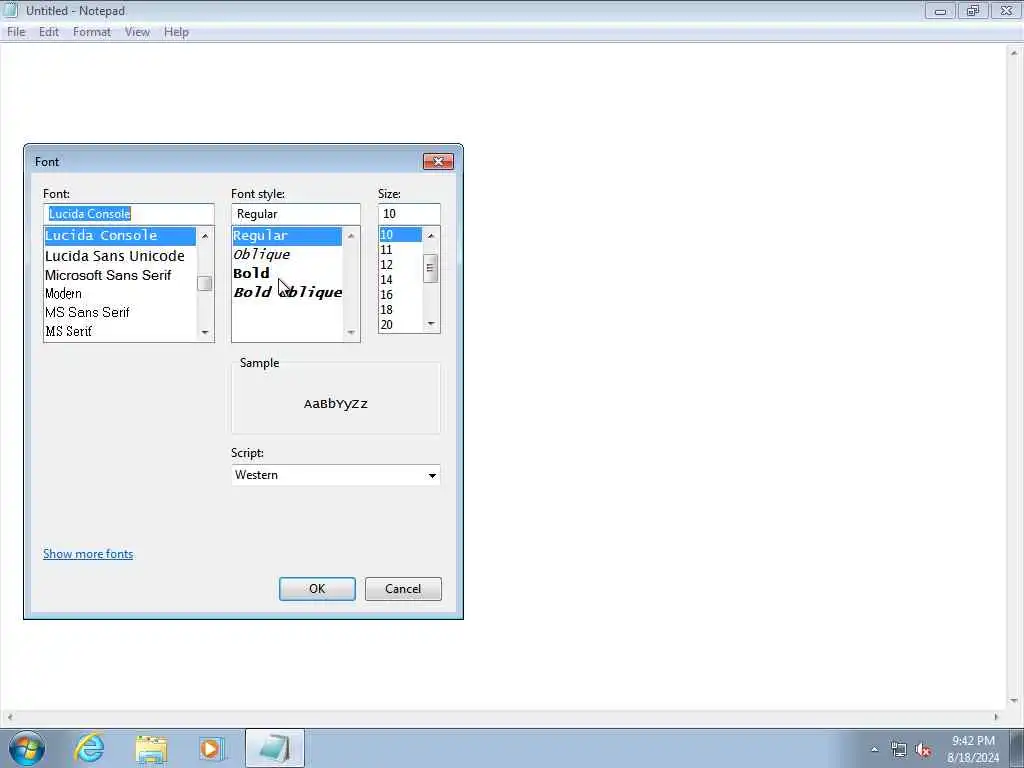Choose Oblique font style
The width and height of the screenshot is (1024, 768).
click(287, 255)
